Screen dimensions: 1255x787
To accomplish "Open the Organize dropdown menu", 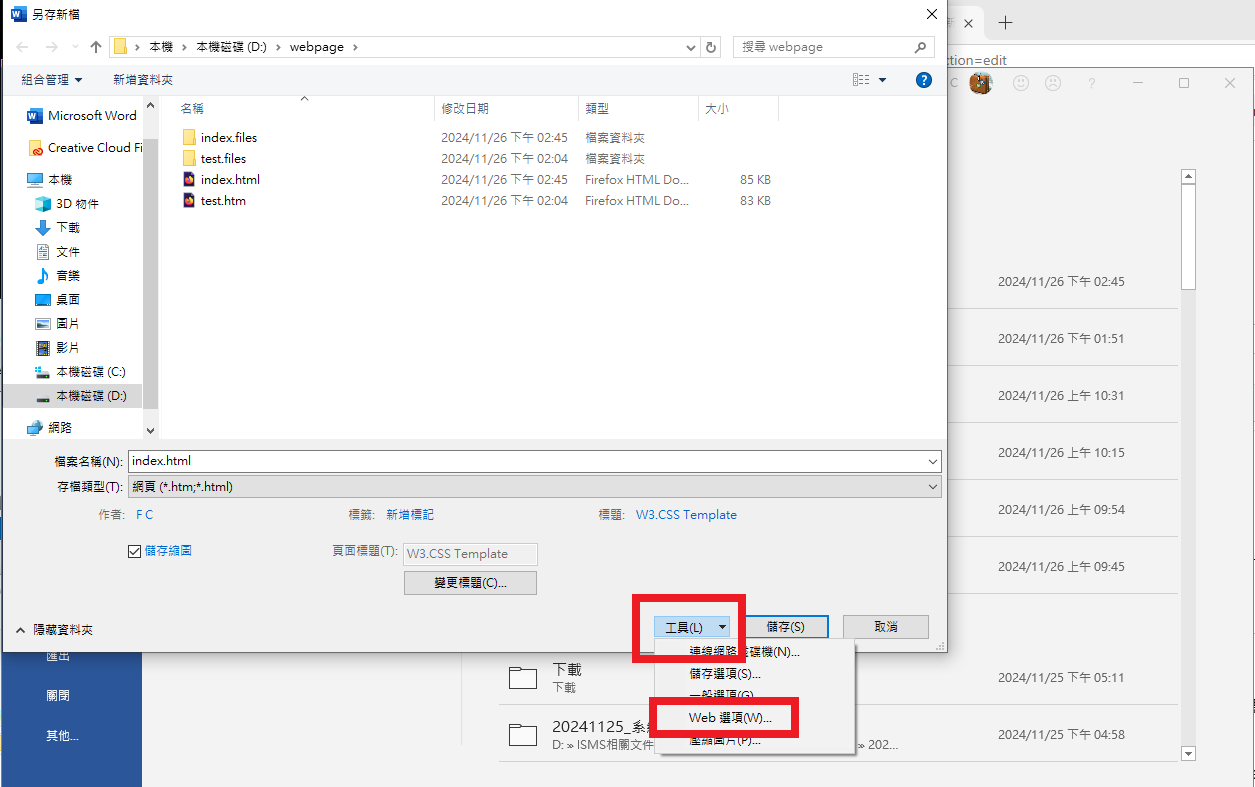I will [52, 80].
